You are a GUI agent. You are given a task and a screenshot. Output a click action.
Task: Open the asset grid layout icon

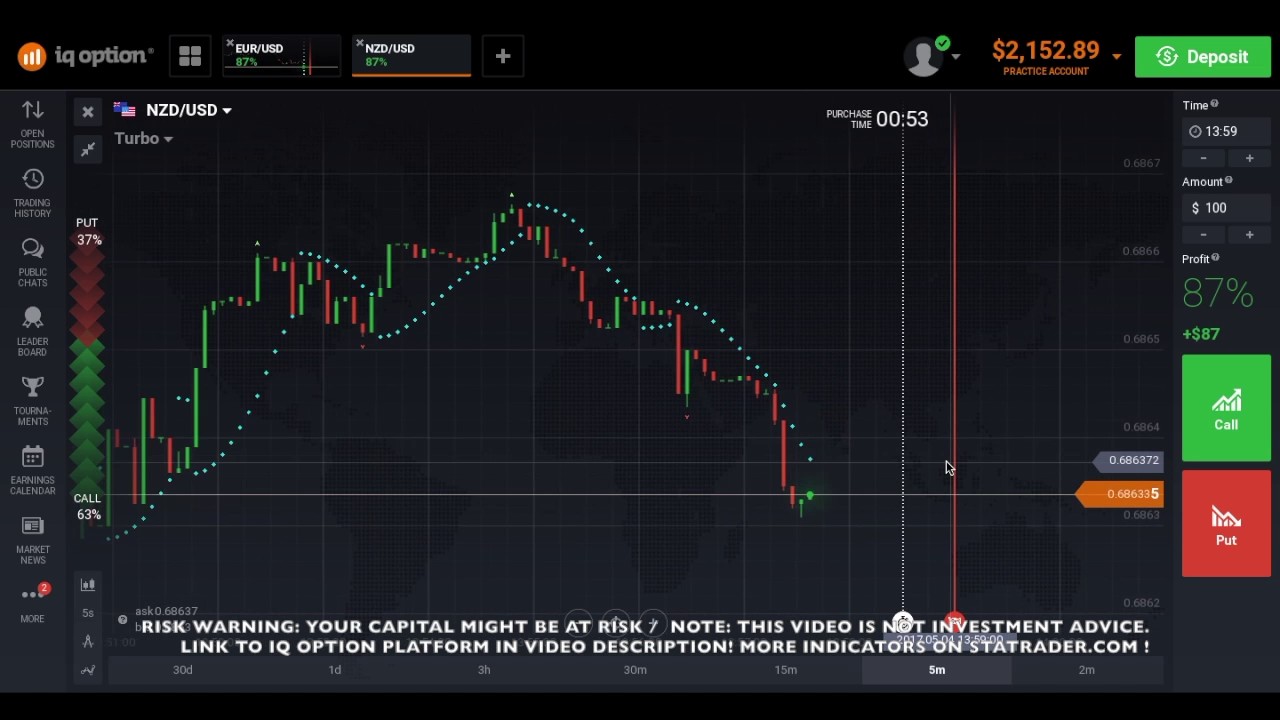190,56
